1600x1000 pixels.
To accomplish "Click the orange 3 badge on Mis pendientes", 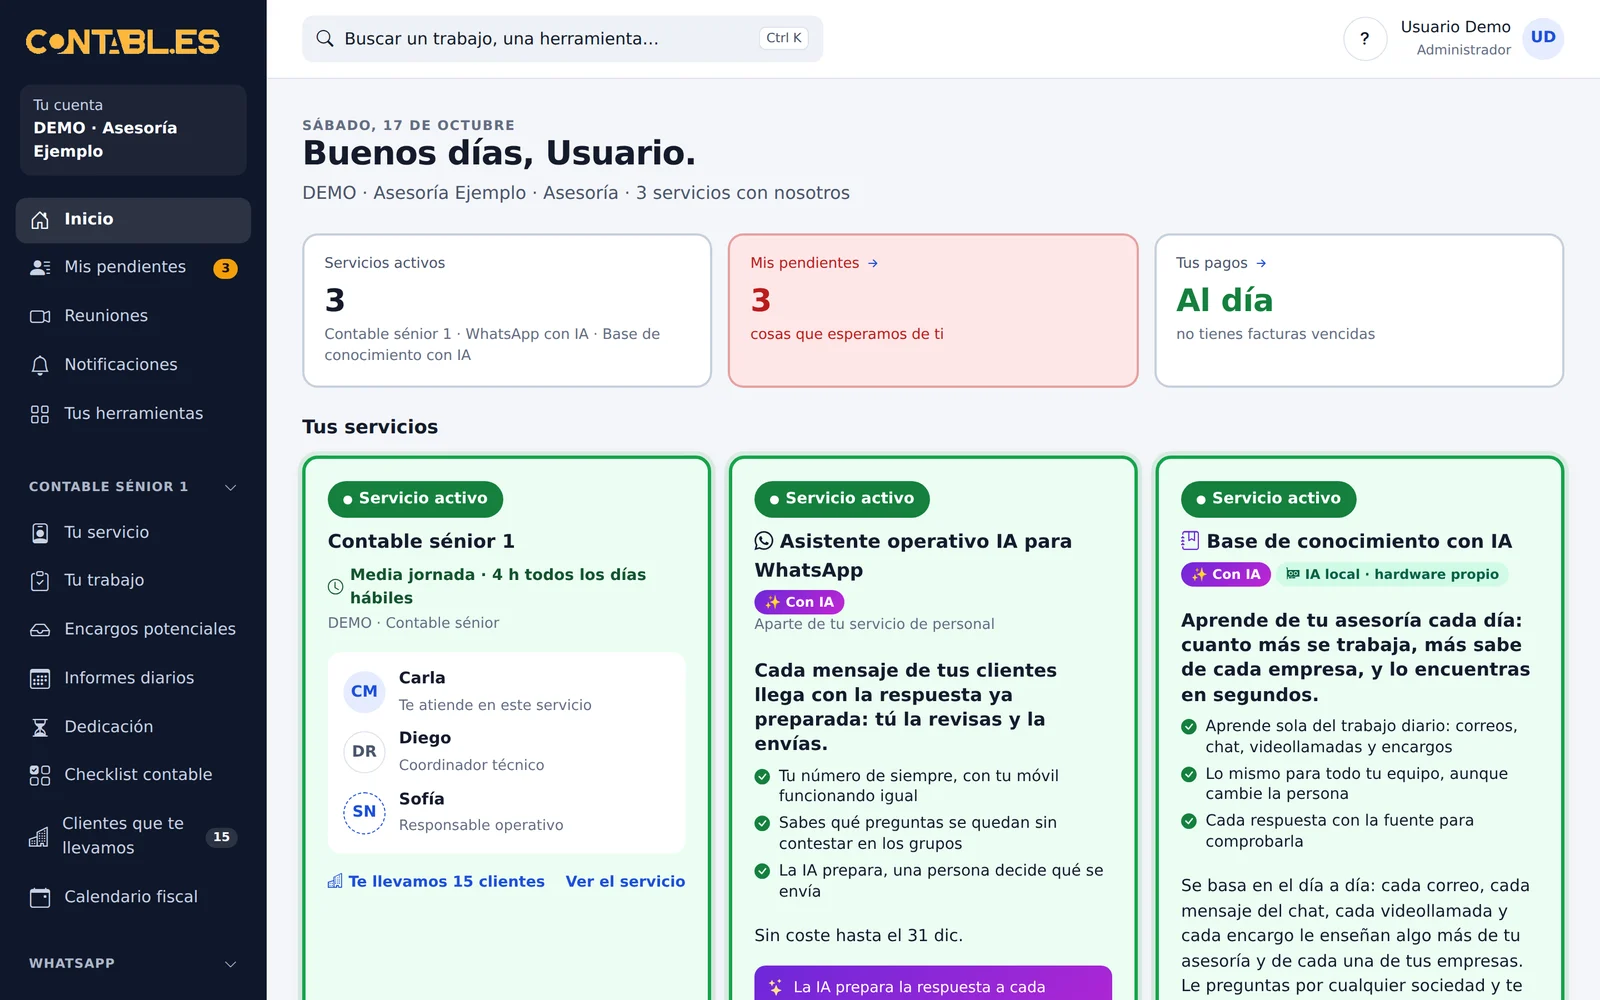I will pos(225,268).
